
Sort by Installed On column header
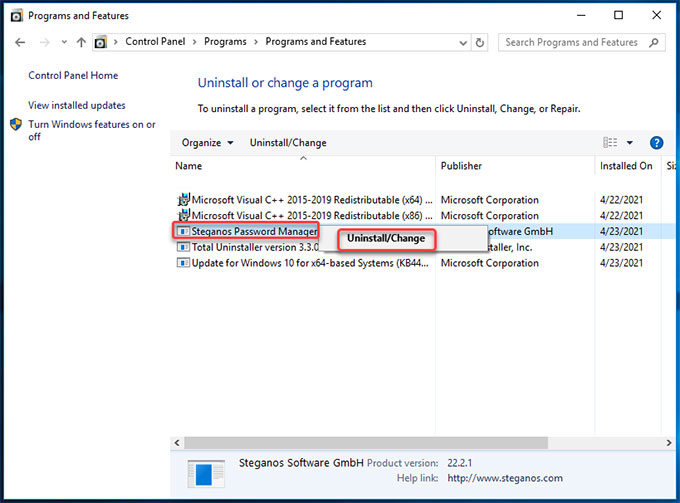(626, 166)
